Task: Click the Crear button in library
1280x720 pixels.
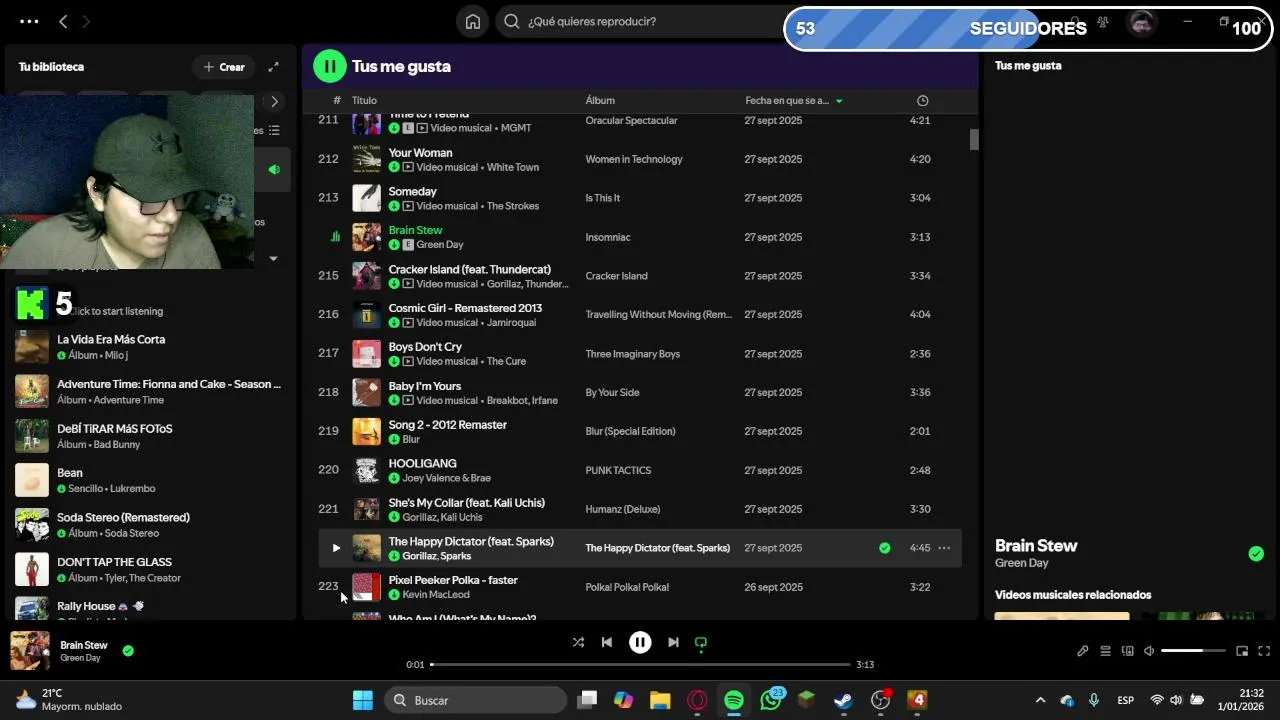Action: 223,67
